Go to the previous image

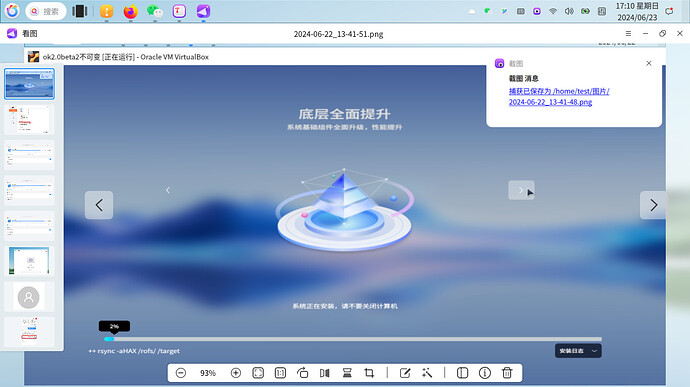coord(99,205)
